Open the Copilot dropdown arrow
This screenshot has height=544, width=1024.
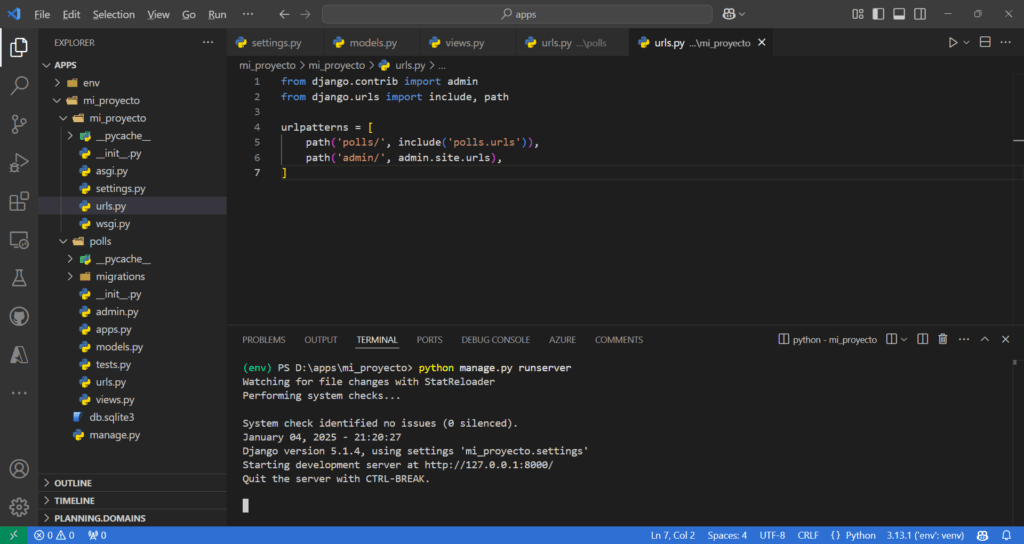tap(742, 14)
